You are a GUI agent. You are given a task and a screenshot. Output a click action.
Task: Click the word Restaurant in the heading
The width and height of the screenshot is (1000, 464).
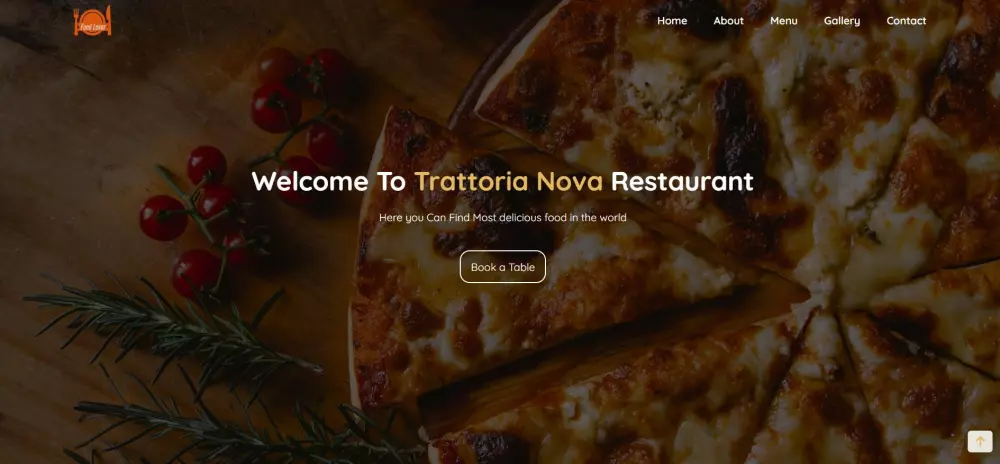click(682, 181)
